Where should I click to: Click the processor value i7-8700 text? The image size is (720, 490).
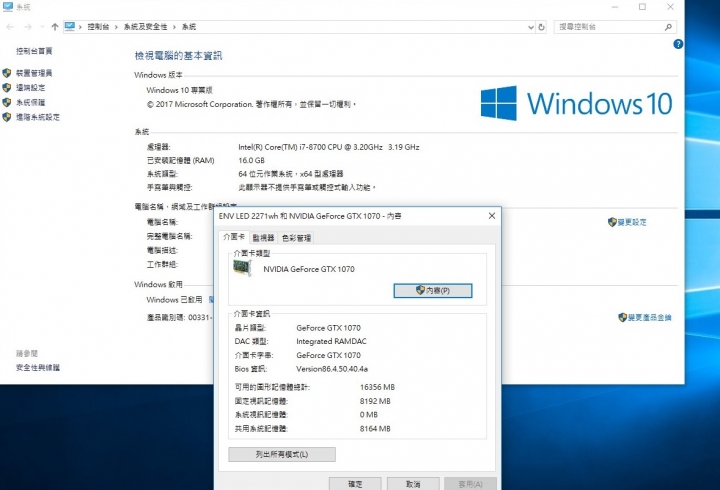[x=329, y=147]
